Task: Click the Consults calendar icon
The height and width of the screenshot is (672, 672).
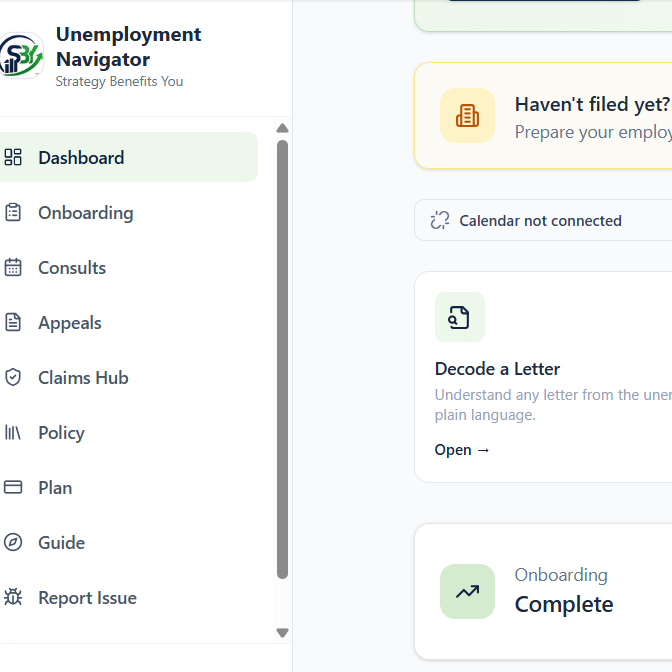Action: coord(13,267)
